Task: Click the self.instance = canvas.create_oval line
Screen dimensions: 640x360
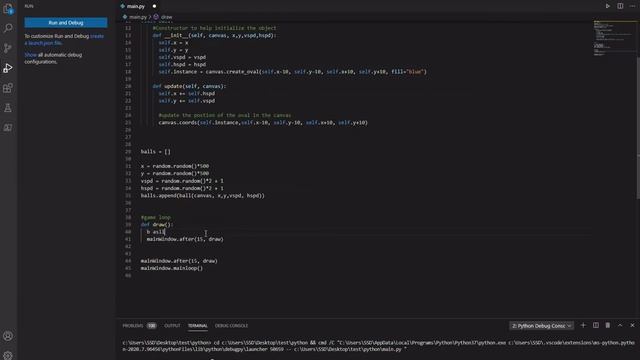Action: (292, 72)
